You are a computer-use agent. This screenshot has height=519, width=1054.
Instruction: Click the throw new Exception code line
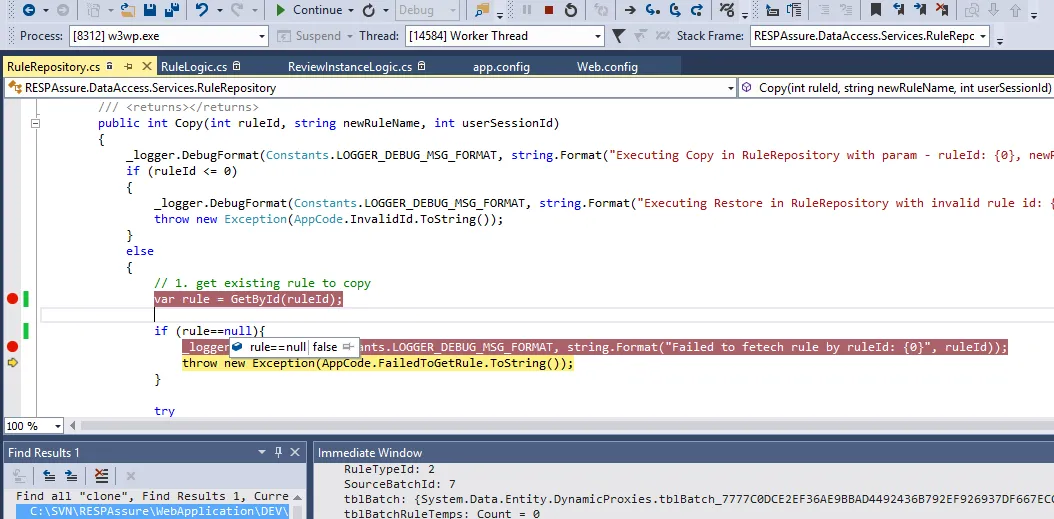(377, 363)
